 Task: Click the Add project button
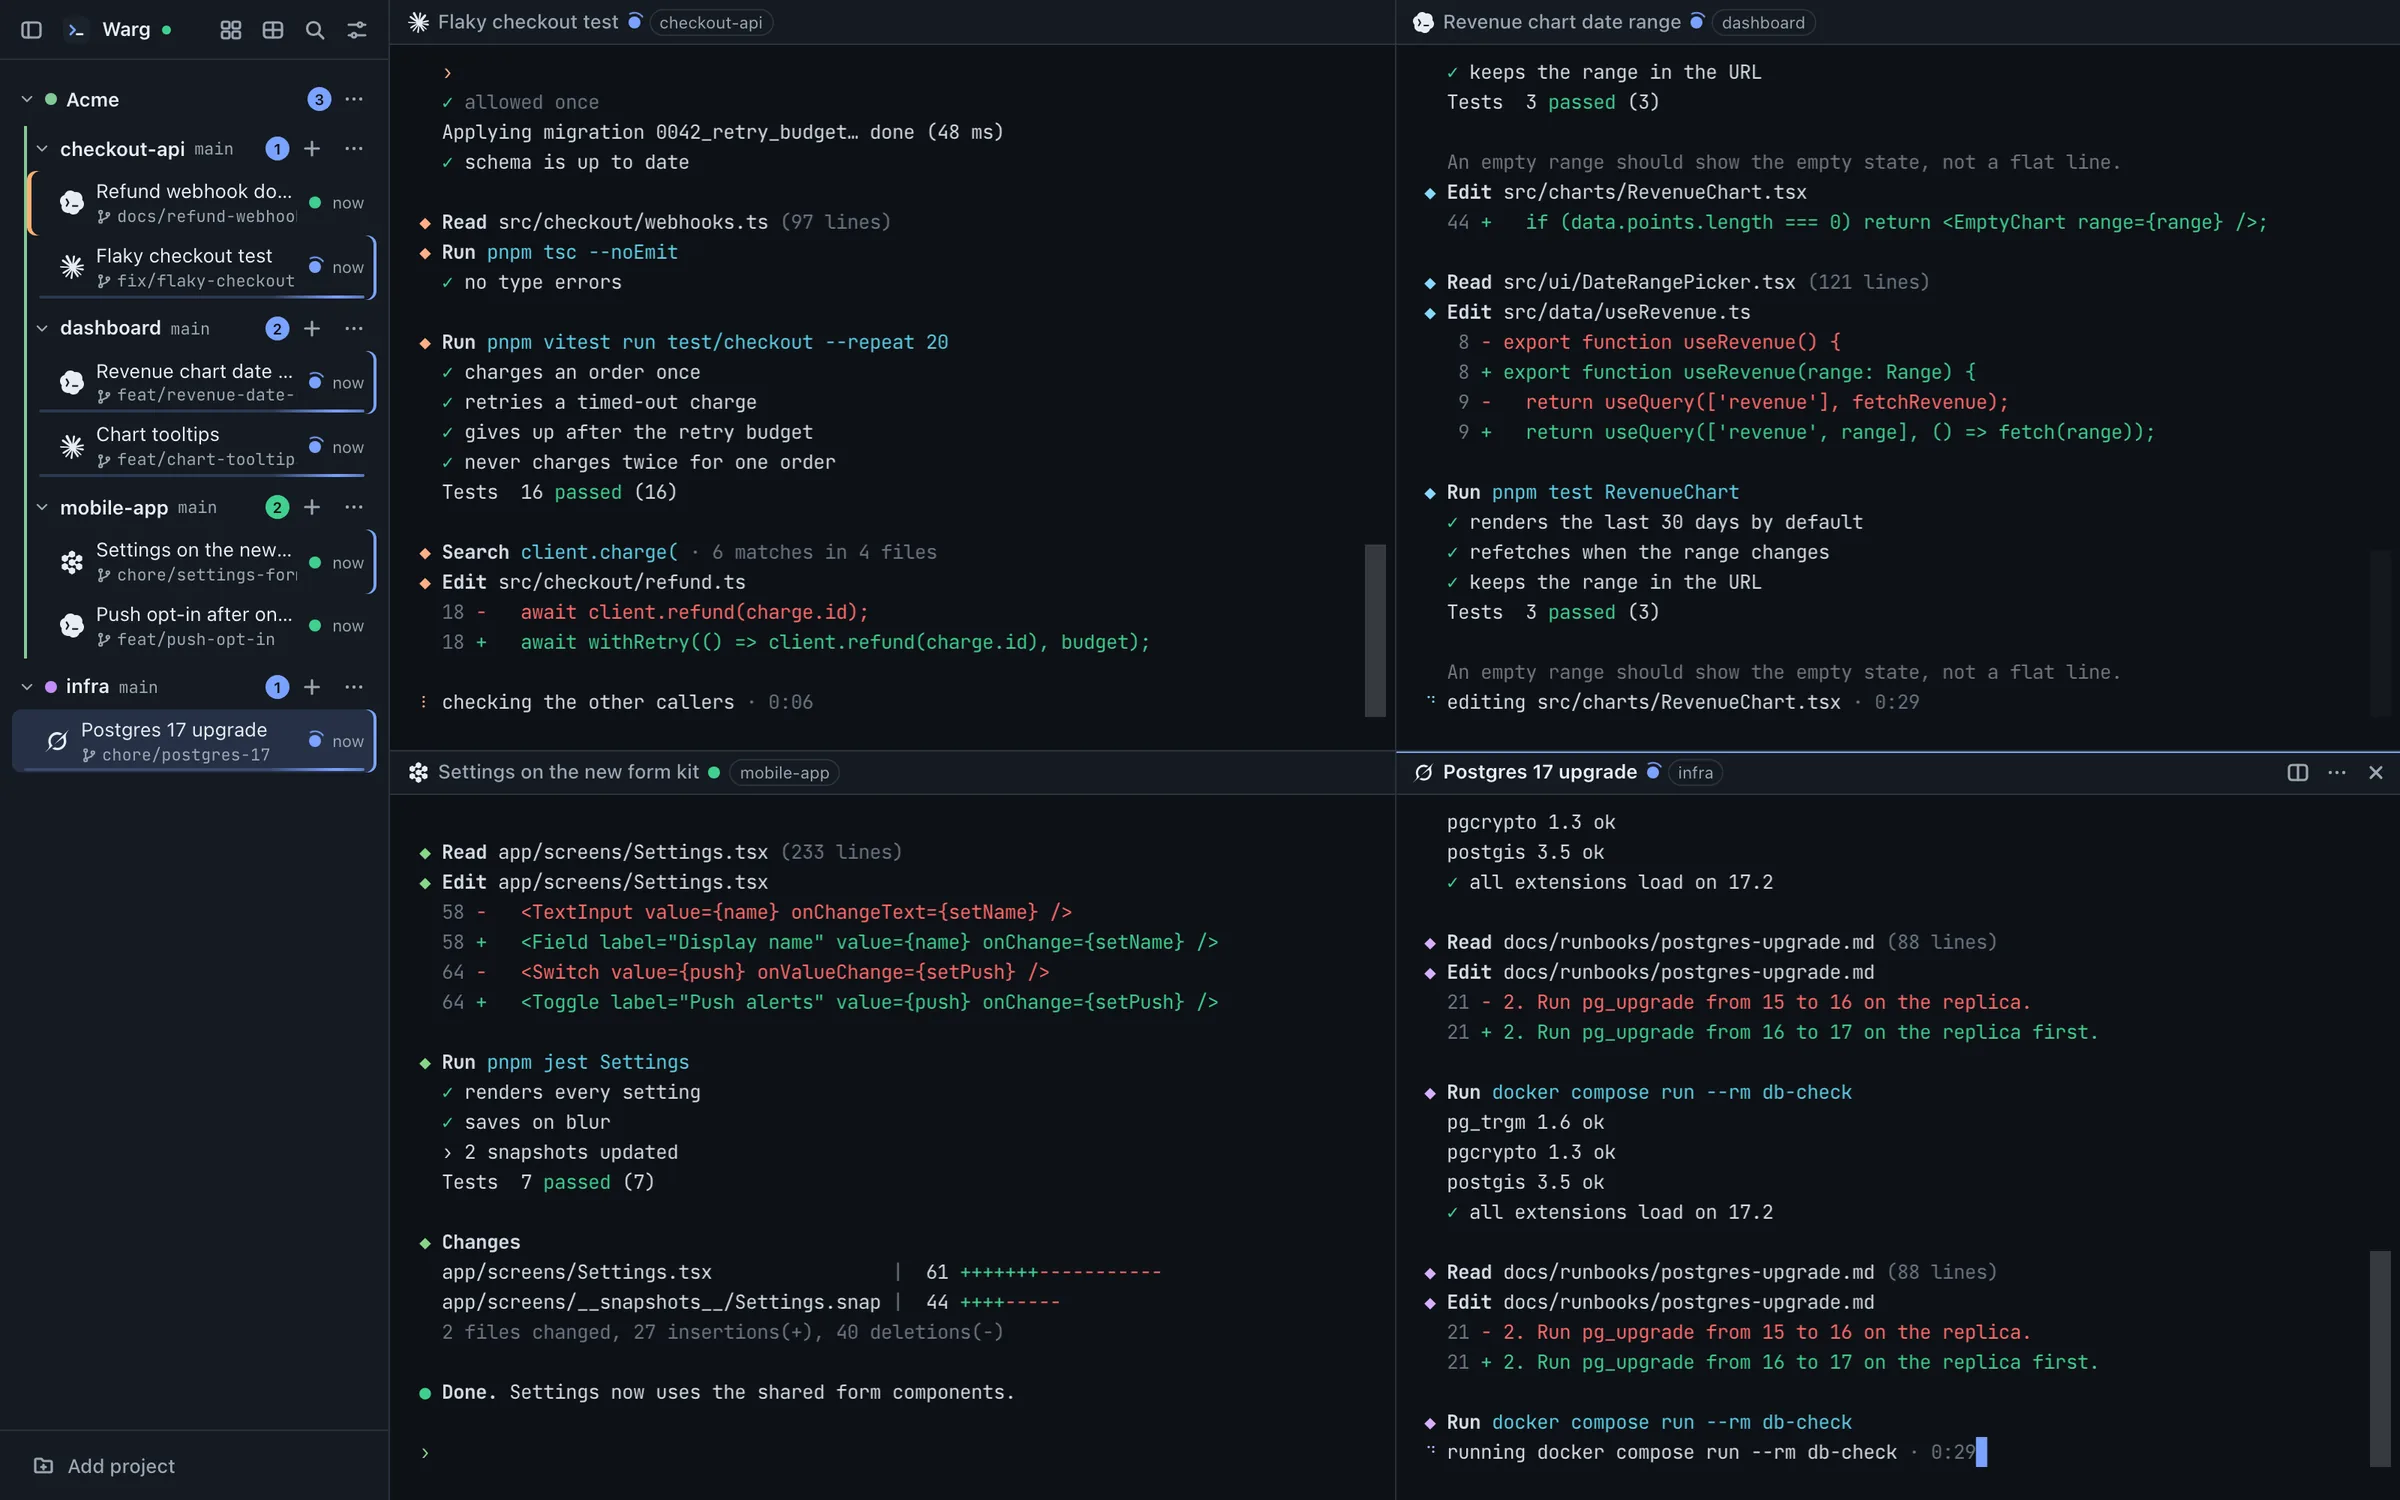point(104,1465)
